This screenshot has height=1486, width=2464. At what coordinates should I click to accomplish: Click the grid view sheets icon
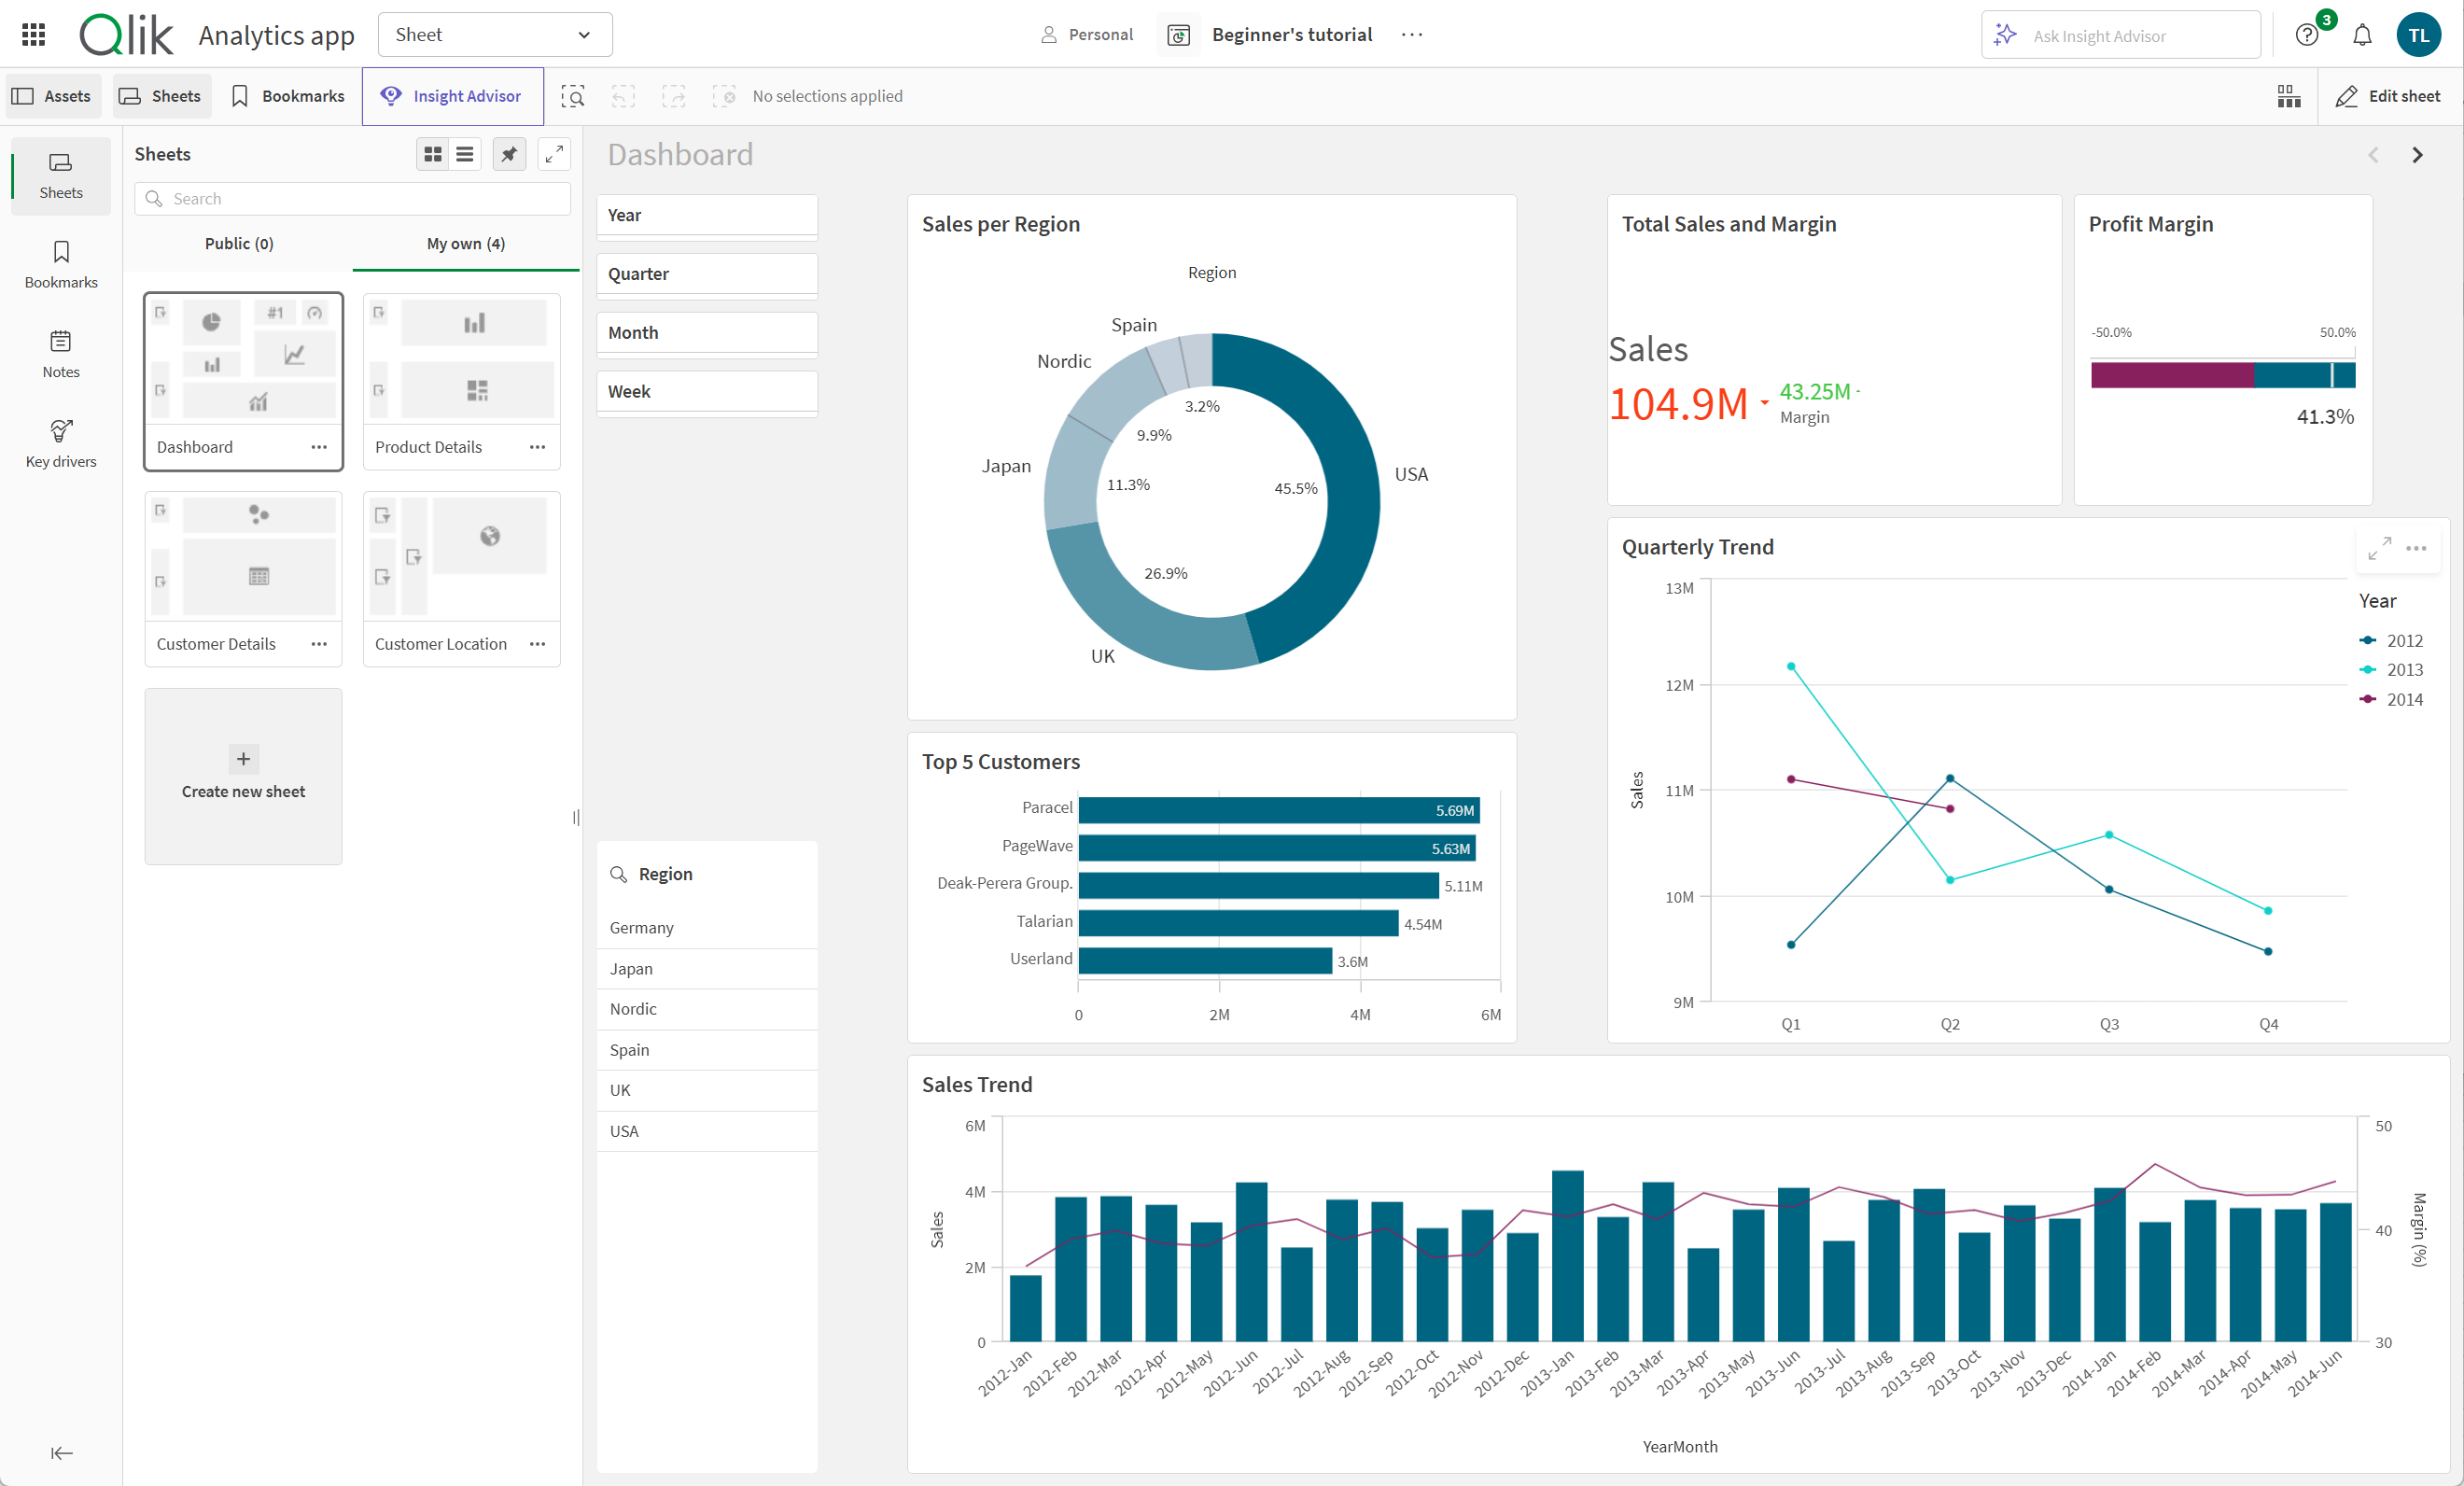coord(433,155)
